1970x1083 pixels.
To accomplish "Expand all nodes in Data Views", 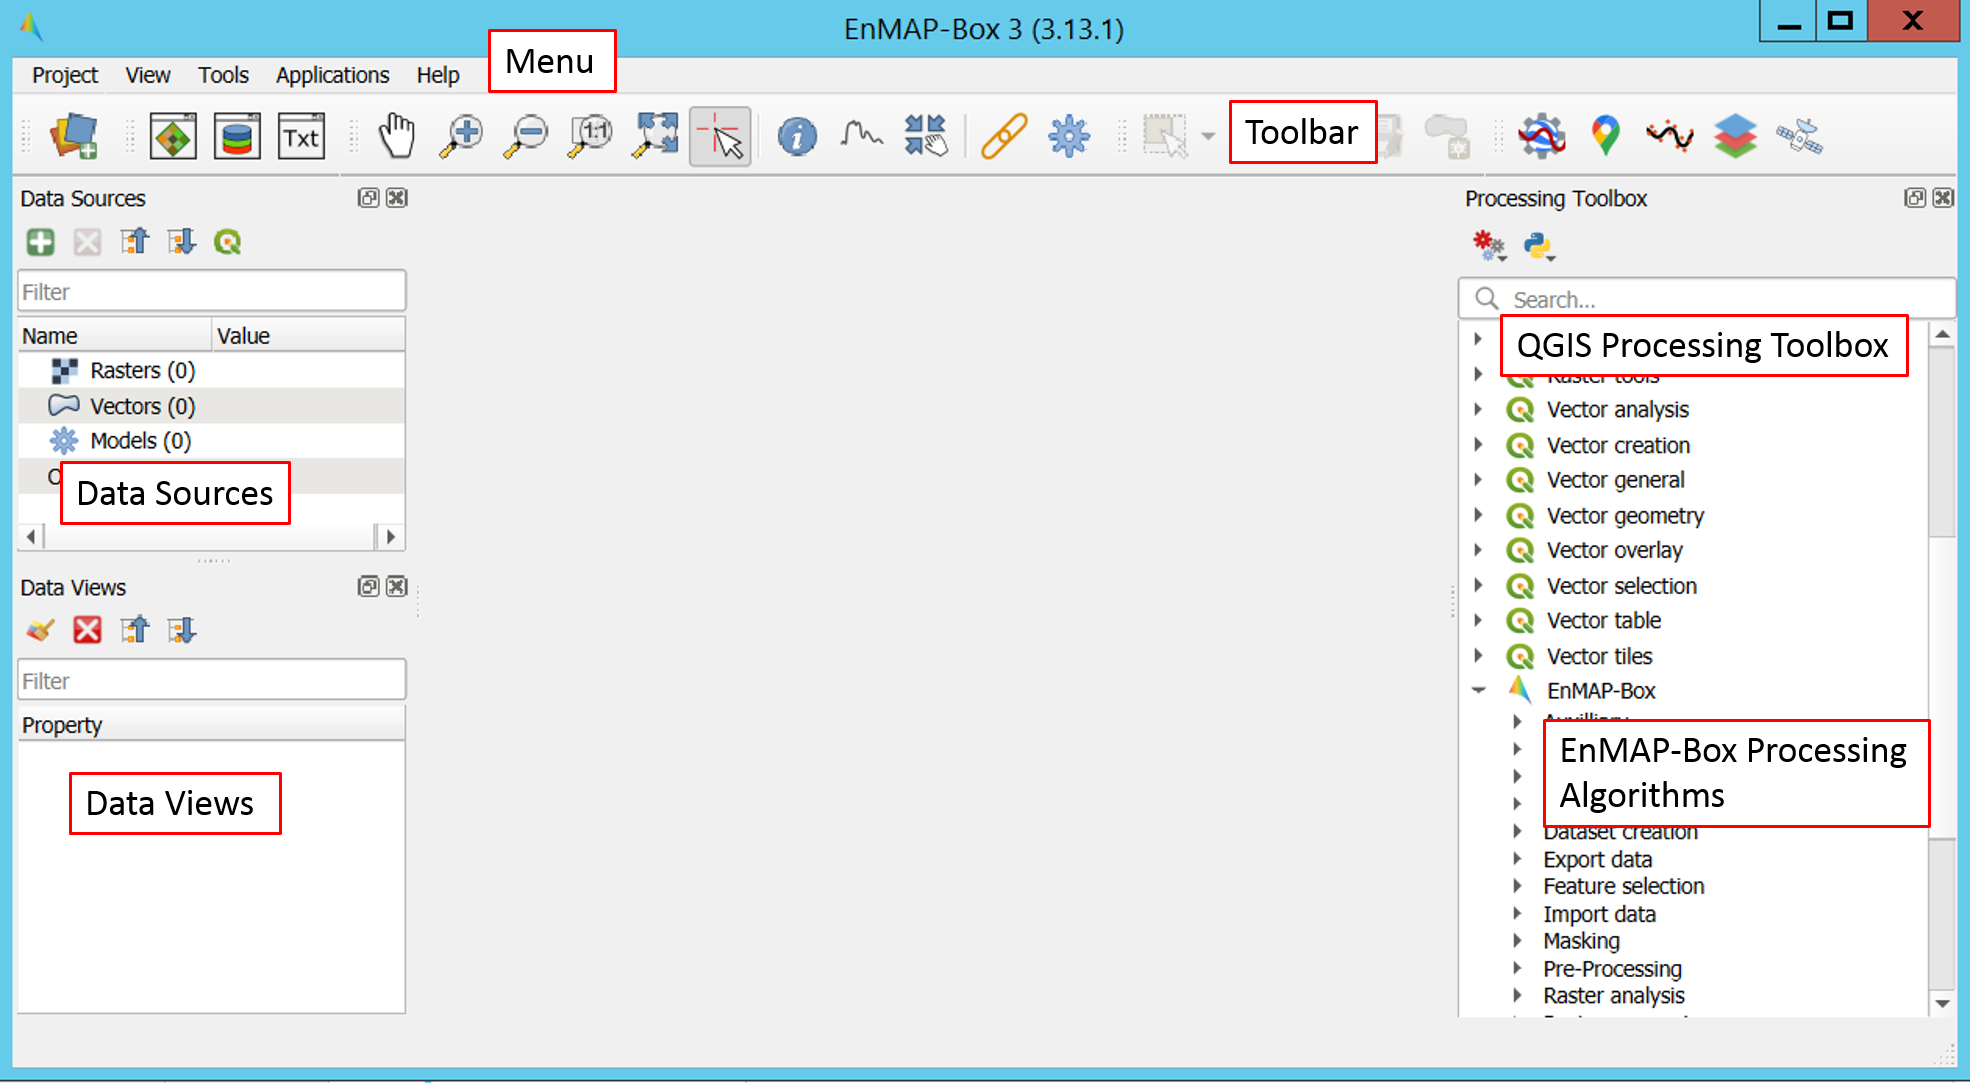I will click(x=181, y=630).
